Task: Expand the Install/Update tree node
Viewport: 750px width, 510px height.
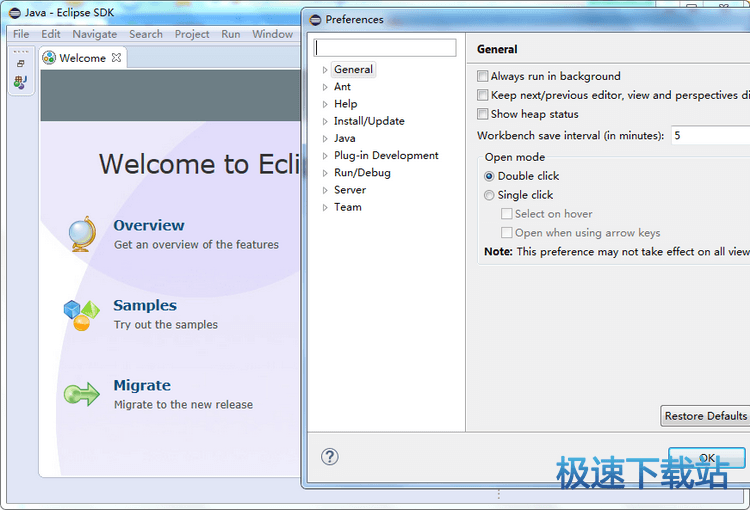Action: point(325,122)
